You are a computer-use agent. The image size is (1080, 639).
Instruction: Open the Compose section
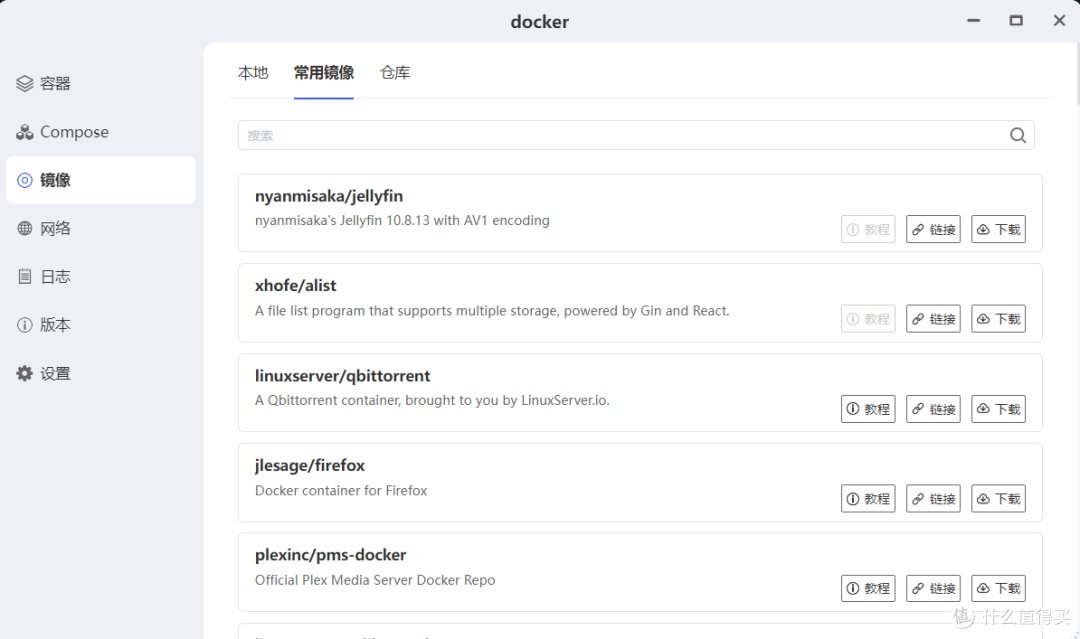point(101,132)
